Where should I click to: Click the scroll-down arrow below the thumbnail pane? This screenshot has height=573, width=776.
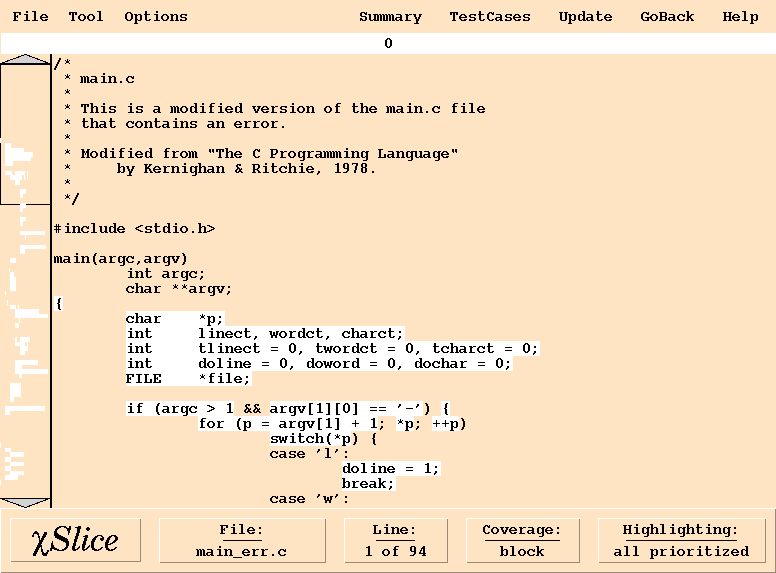(25, 503)
